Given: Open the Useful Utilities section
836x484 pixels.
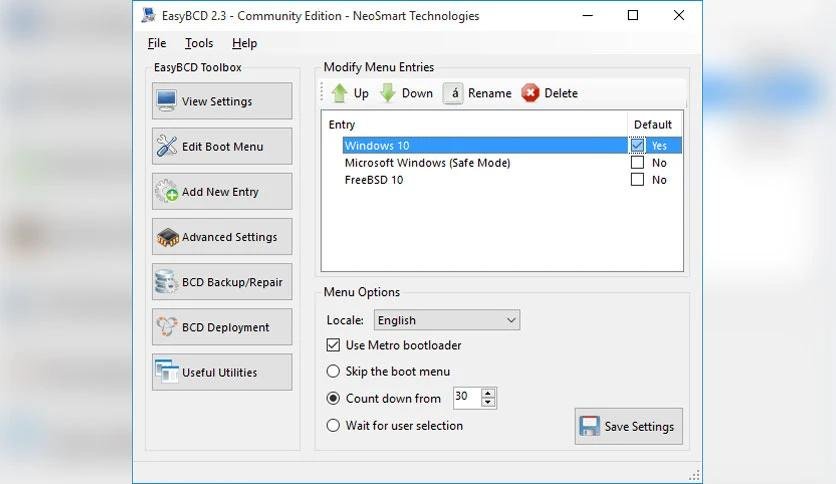Looking at the screenshot, I should (x=222, y=372).
